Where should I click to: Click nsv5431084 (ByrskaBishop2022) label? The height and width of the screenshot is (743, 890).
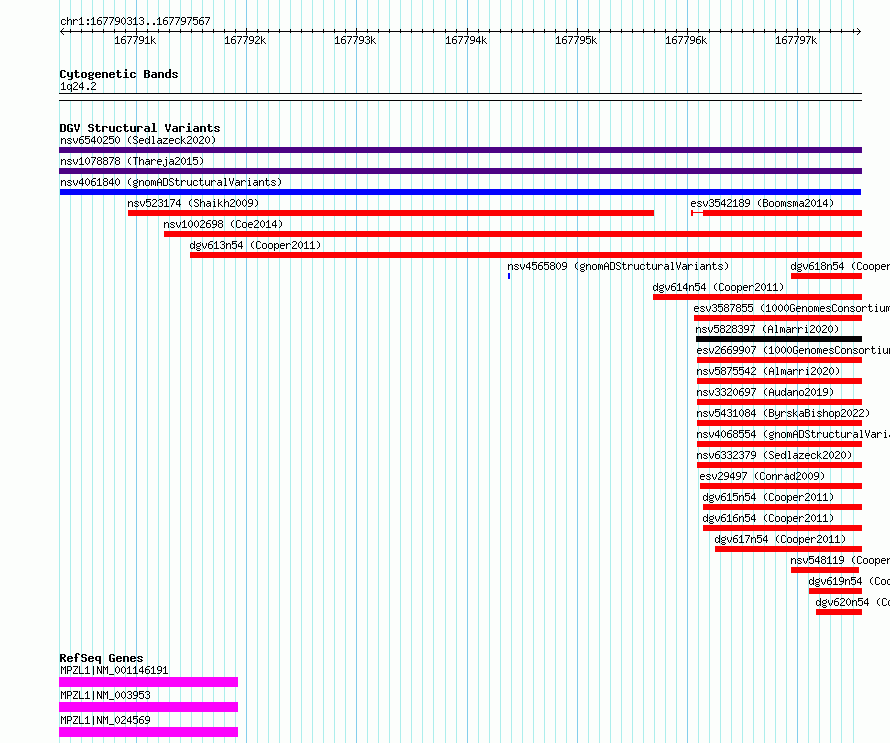(783, 413)
